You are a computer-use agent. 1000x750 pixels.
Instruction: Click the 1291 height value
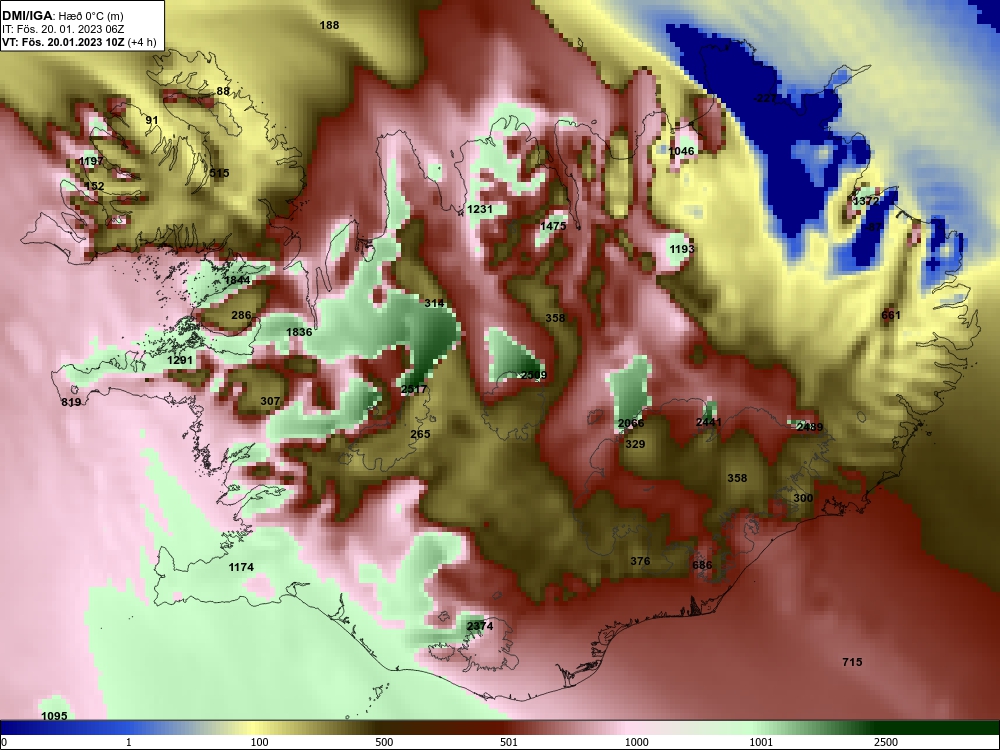point(180,360)
